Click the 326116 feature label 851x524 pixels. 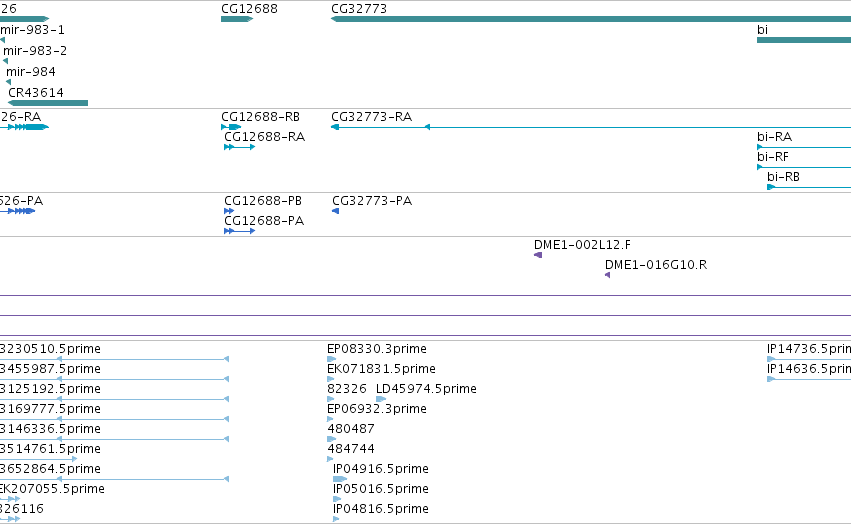pos(22,509)
